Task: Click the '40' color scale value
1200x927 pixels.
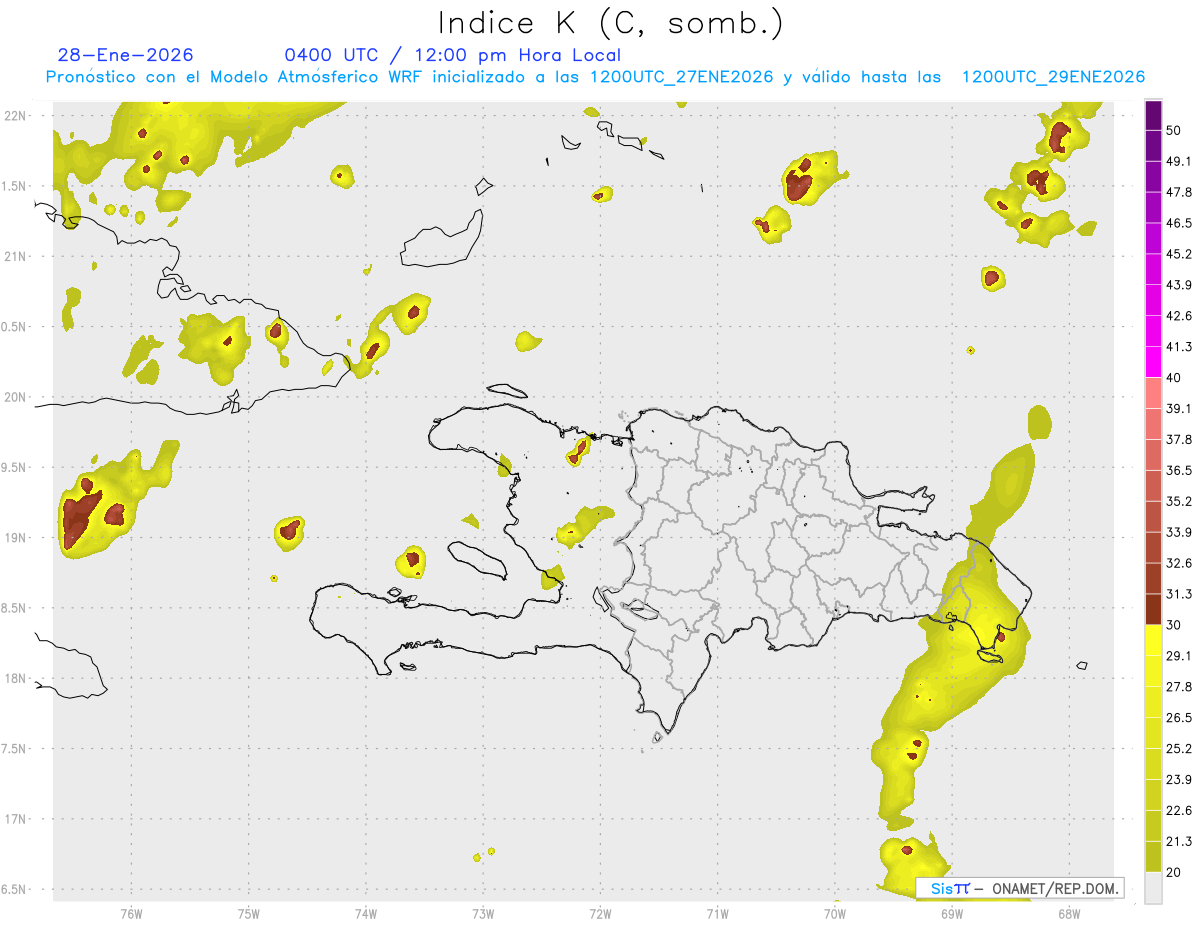Action: (1174, 378)
